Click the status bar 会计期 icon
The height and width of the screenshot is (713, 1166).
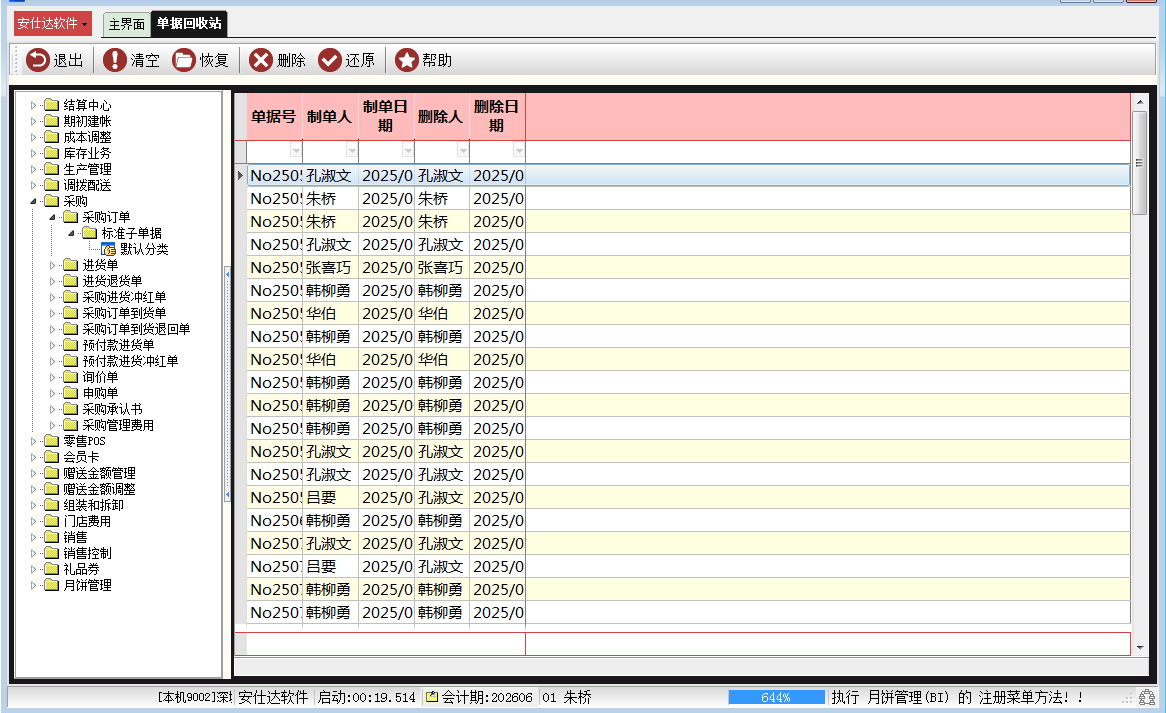coord(431,697)
